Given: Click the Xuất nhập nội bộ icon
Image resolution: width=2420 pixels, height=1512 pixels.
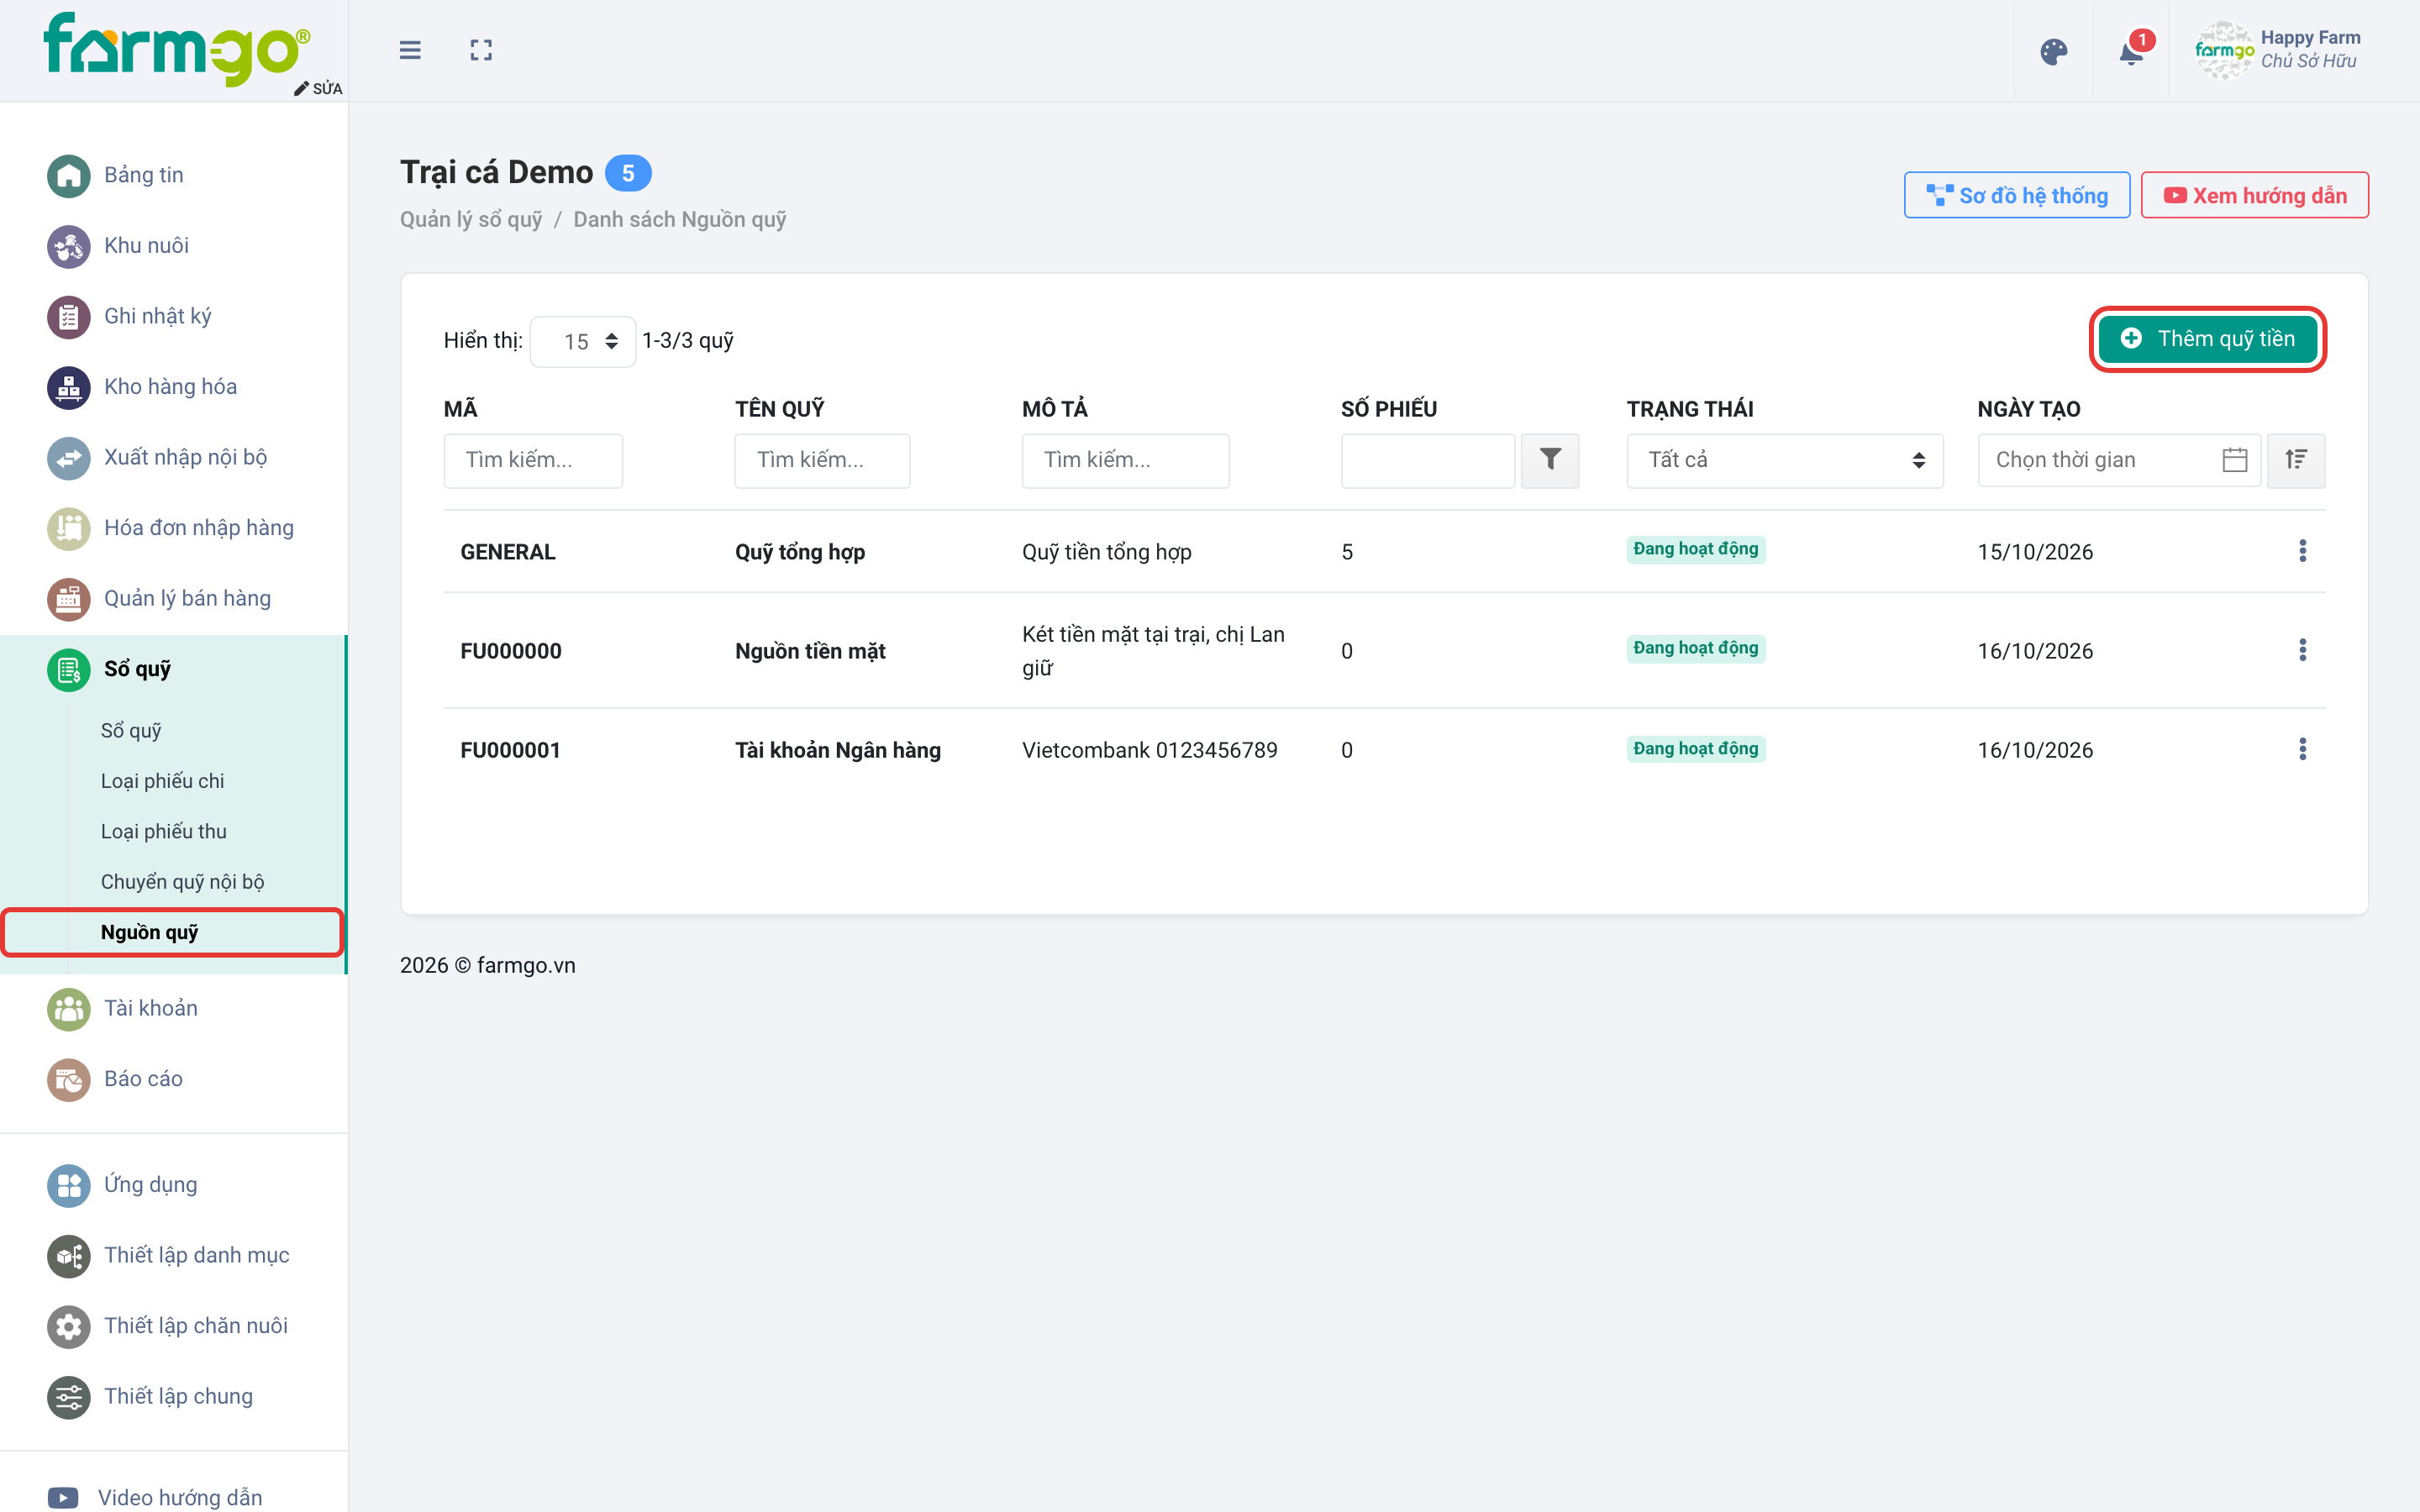Looking at the screenshot, I should click(x=69, y=458).
